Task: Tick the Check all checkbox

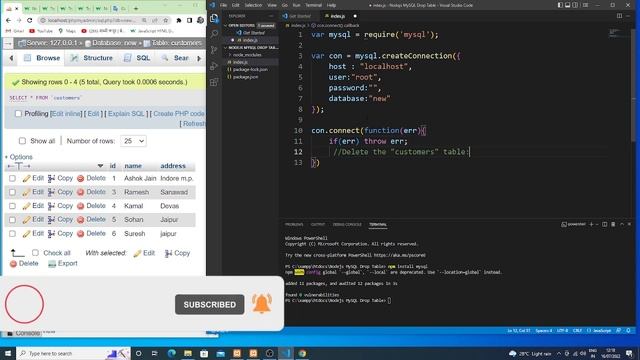Action: click(x=35, y=253)
